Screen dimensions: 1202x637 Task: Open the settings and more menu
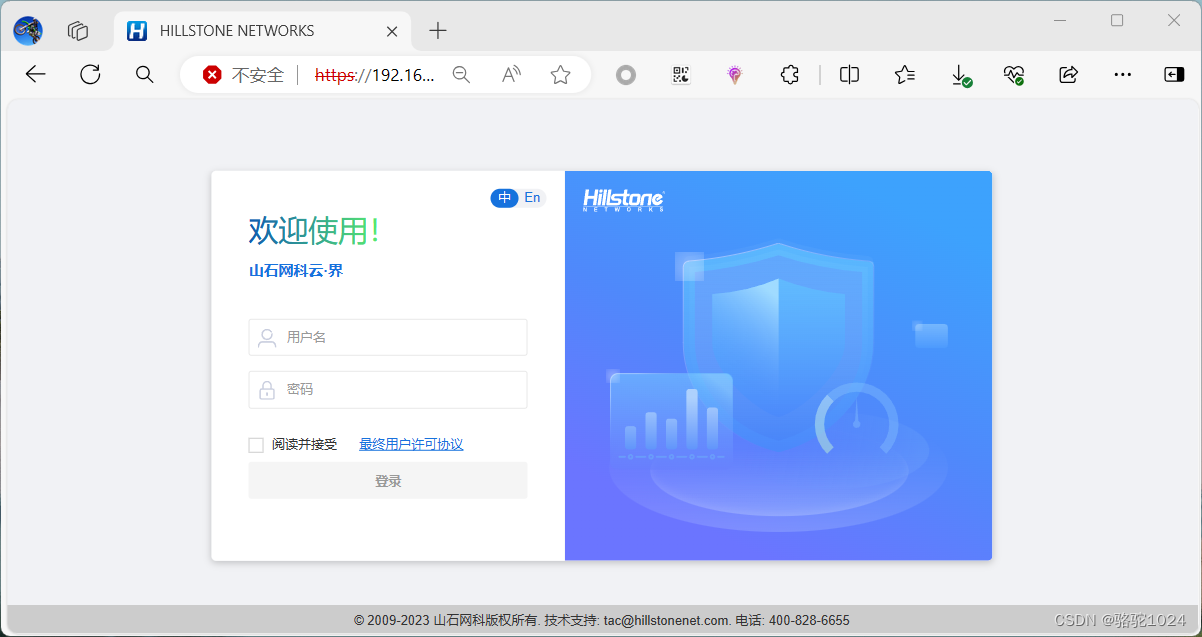(x=1123, y=74)
